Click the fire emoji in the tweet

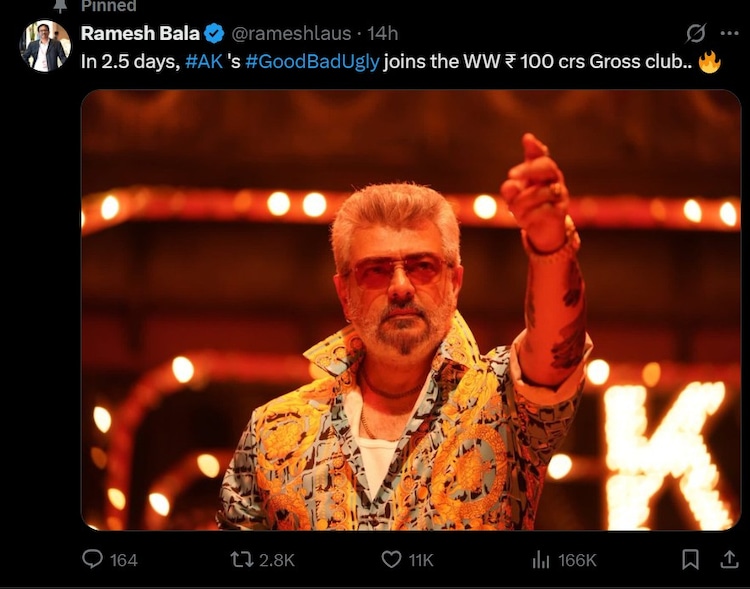[x=709, y=62]
